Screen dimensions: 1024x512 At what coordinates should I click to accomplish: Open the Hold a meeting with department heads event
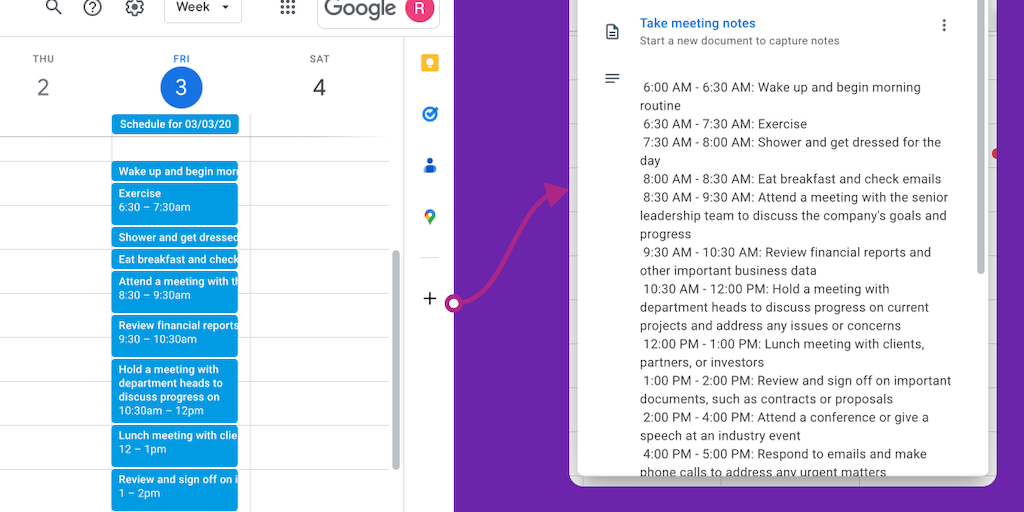(x=175, y=391)
